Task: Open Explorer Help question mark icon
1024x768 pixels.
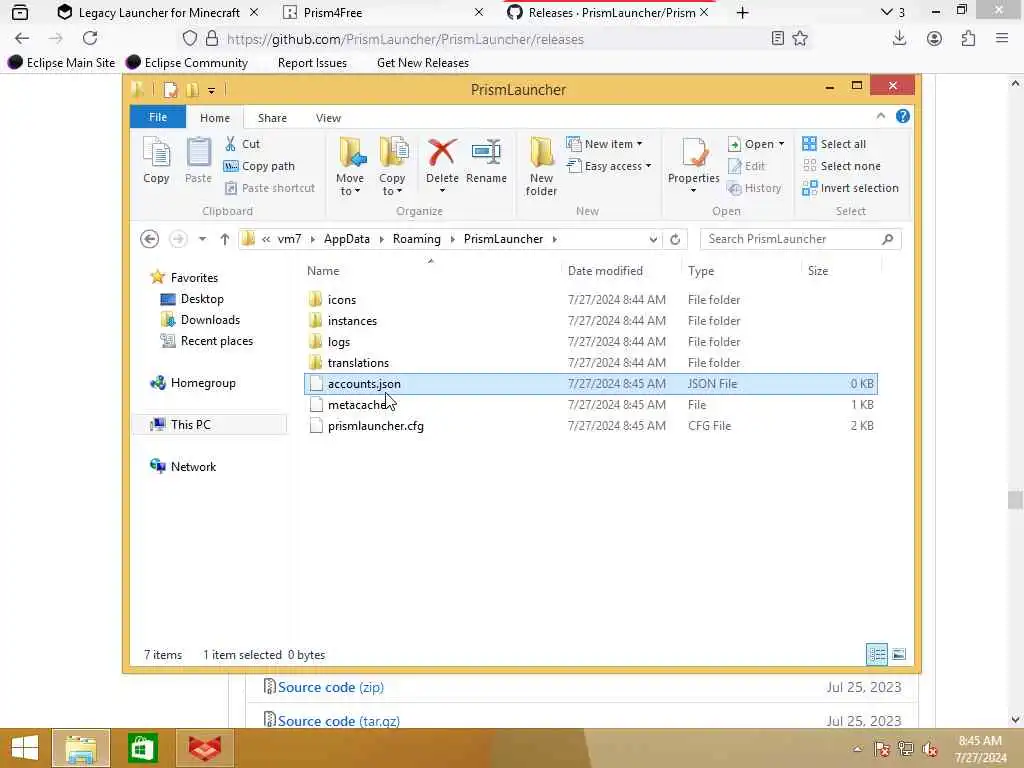Action: coord(903,116)
